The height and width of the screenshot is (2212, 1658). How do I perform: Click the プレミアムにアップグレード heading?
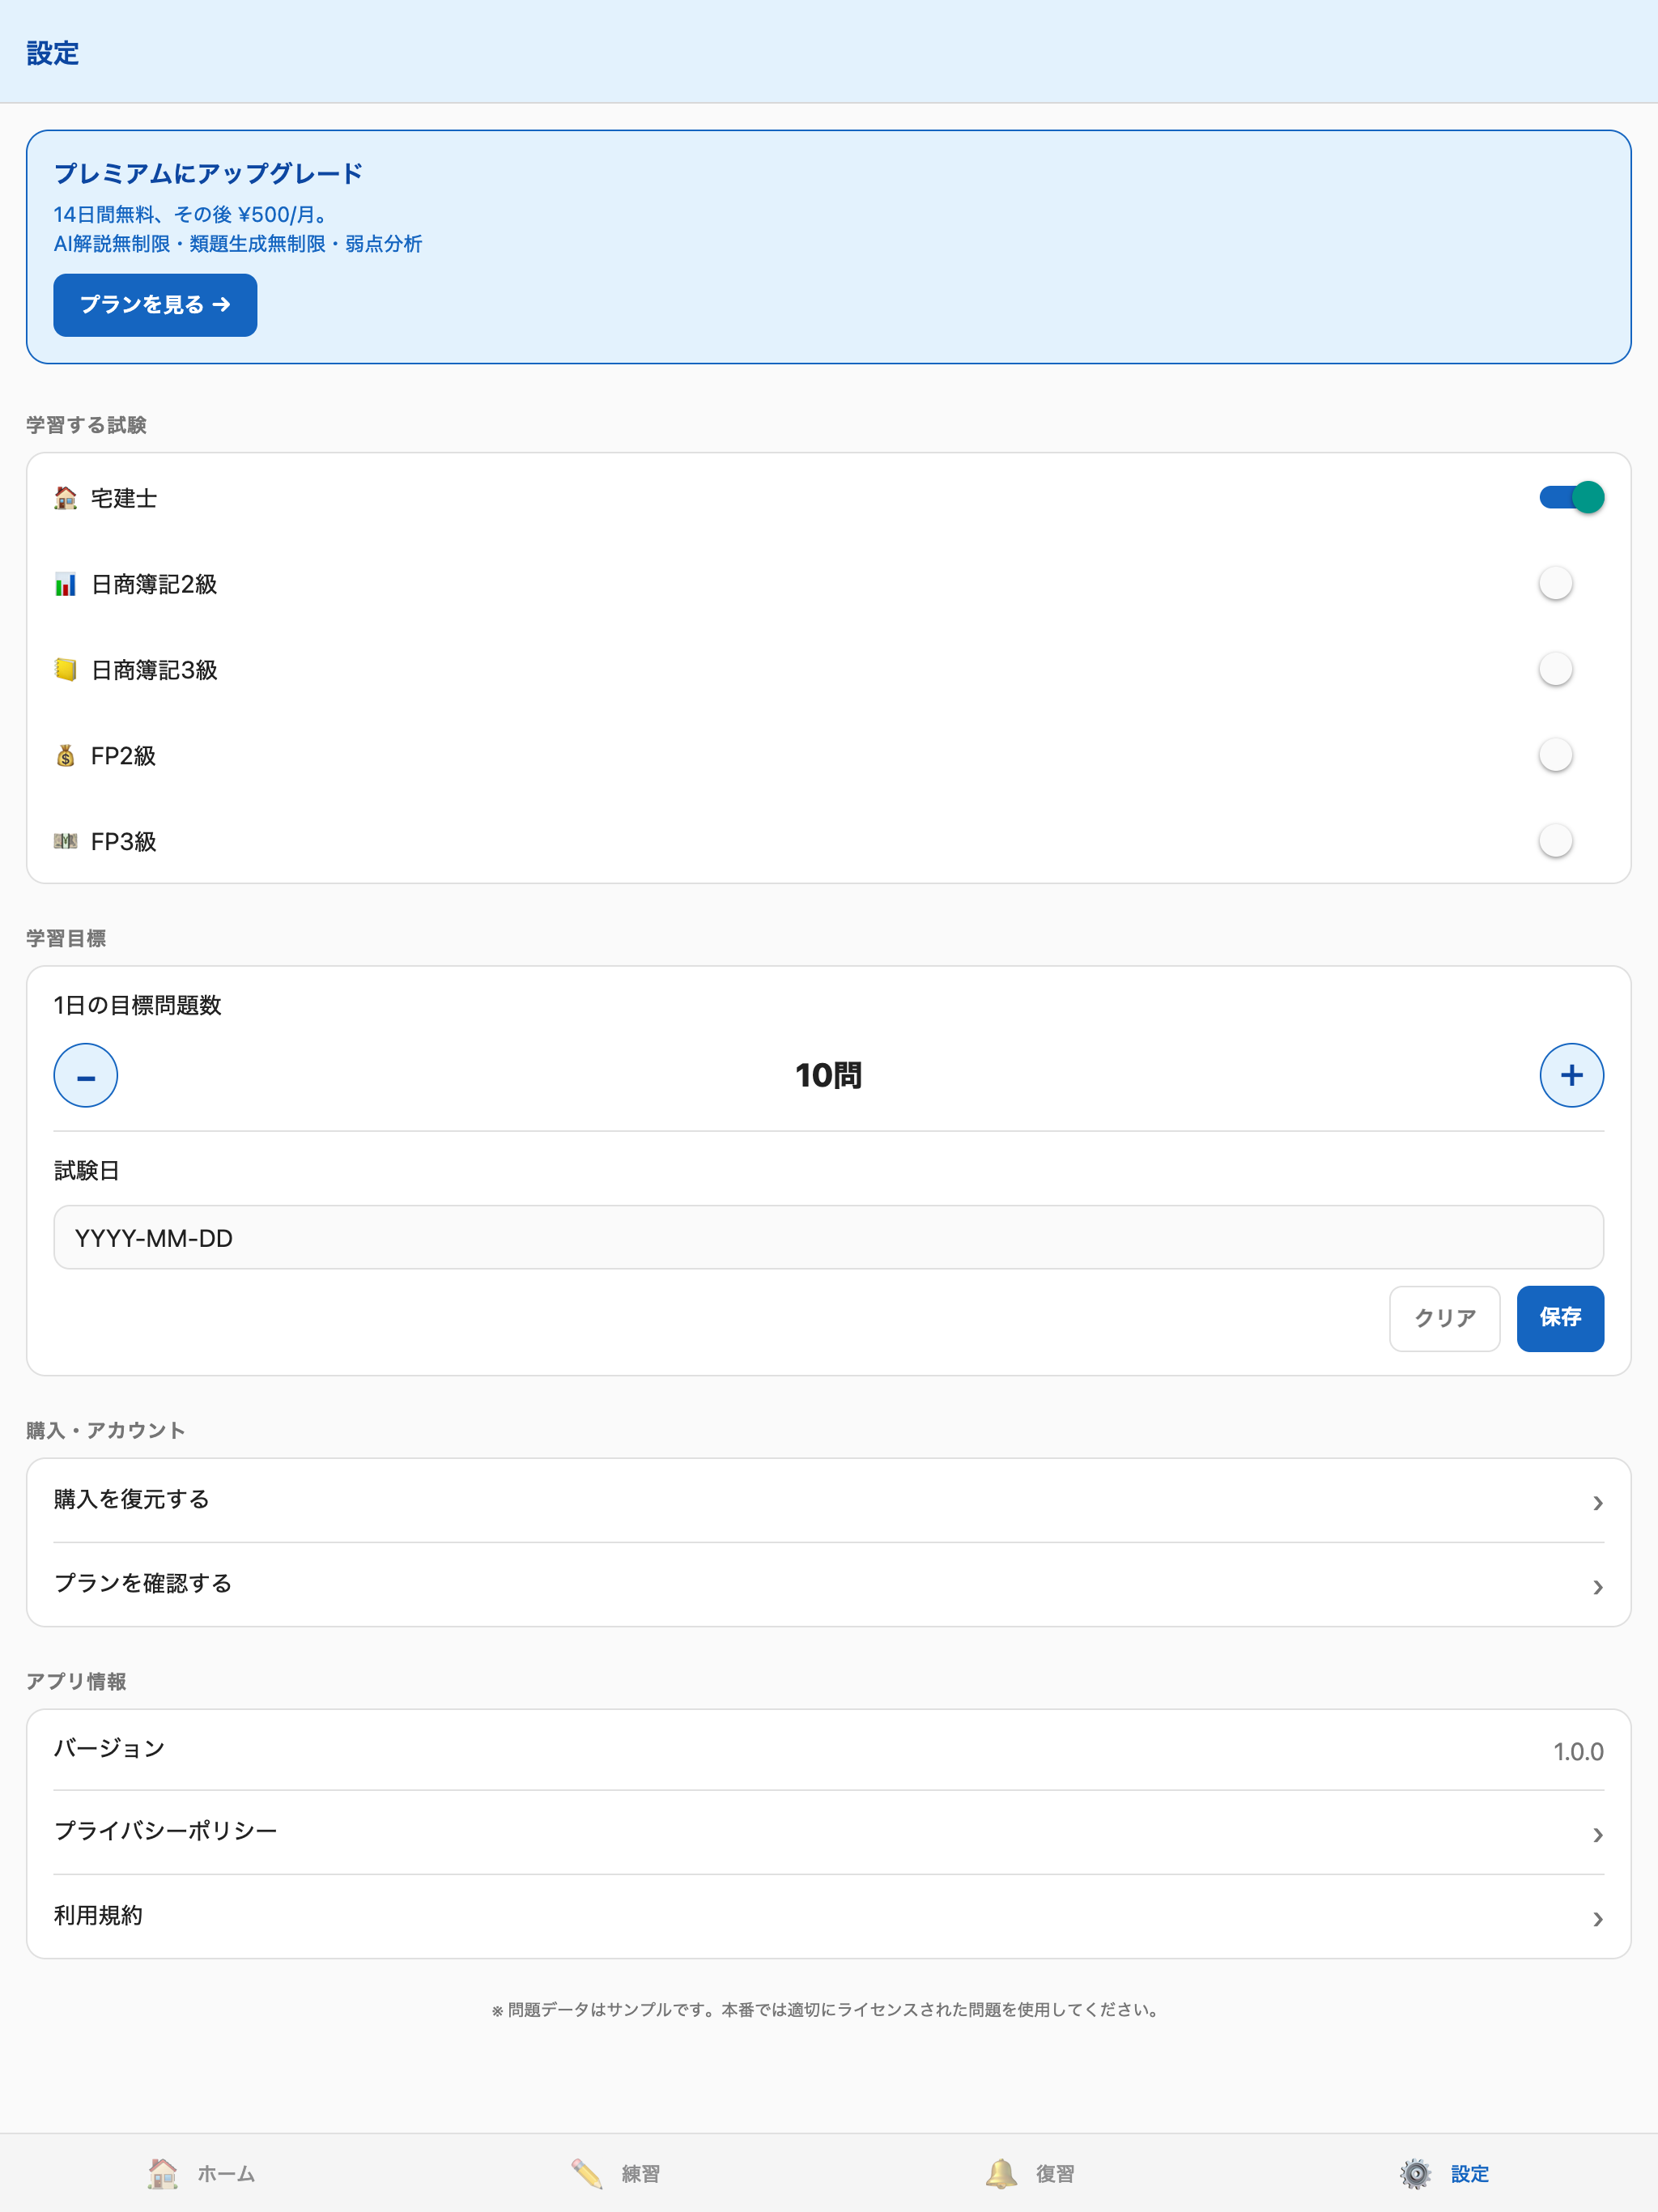click(x=208, y=173)
